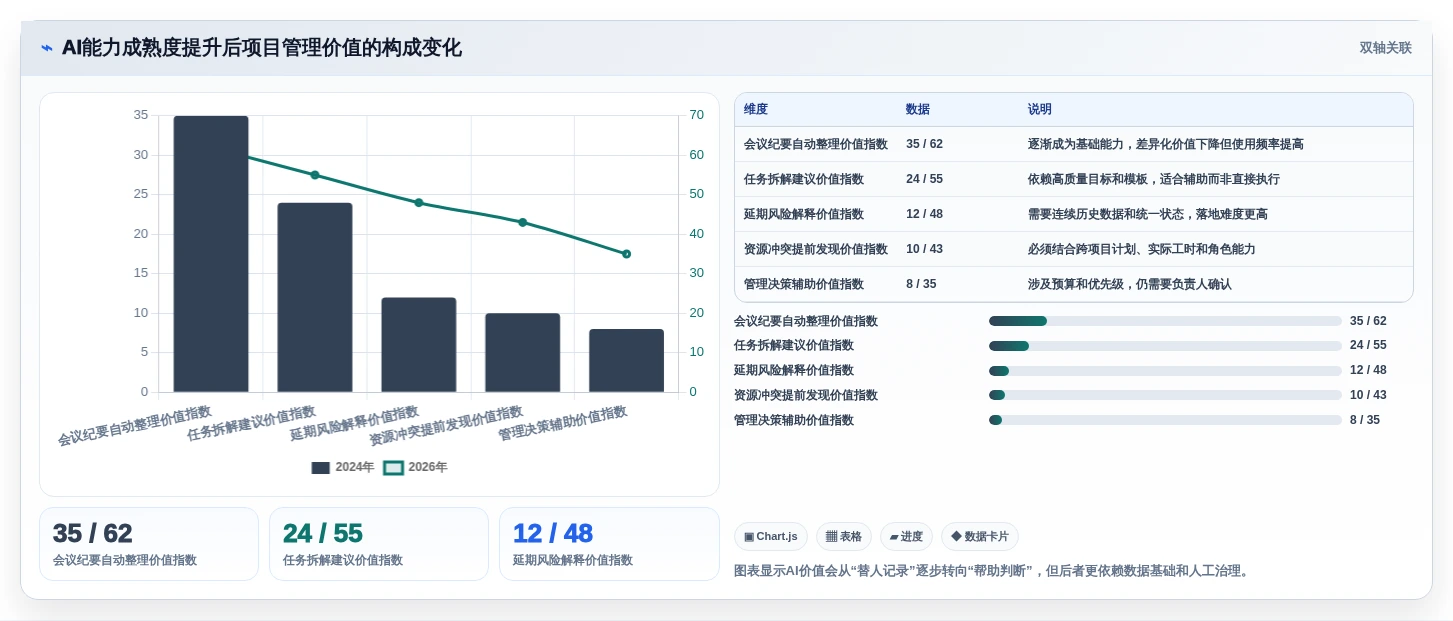Click the 2026 line point at value 43
The width and height of the screenshot is (1453, 621).
tap(523, 222)
